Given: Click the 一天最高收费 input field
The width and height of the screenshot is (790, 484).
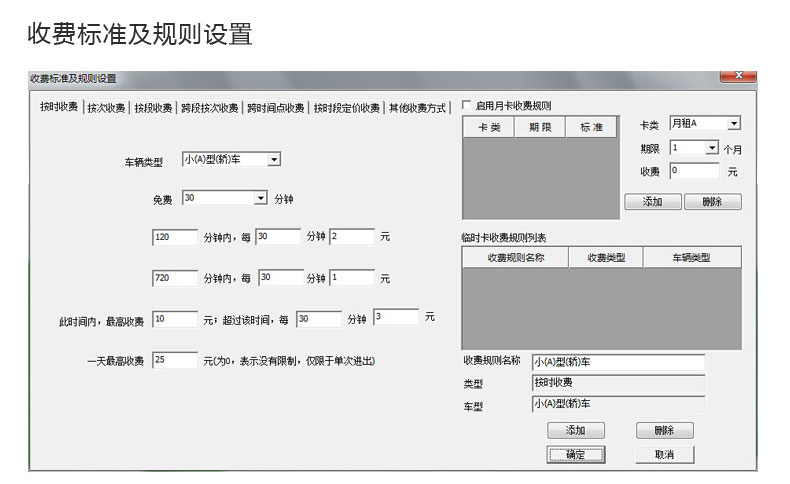Looking at the screenshot, I should pyautogui.click(x=175, y=360).
